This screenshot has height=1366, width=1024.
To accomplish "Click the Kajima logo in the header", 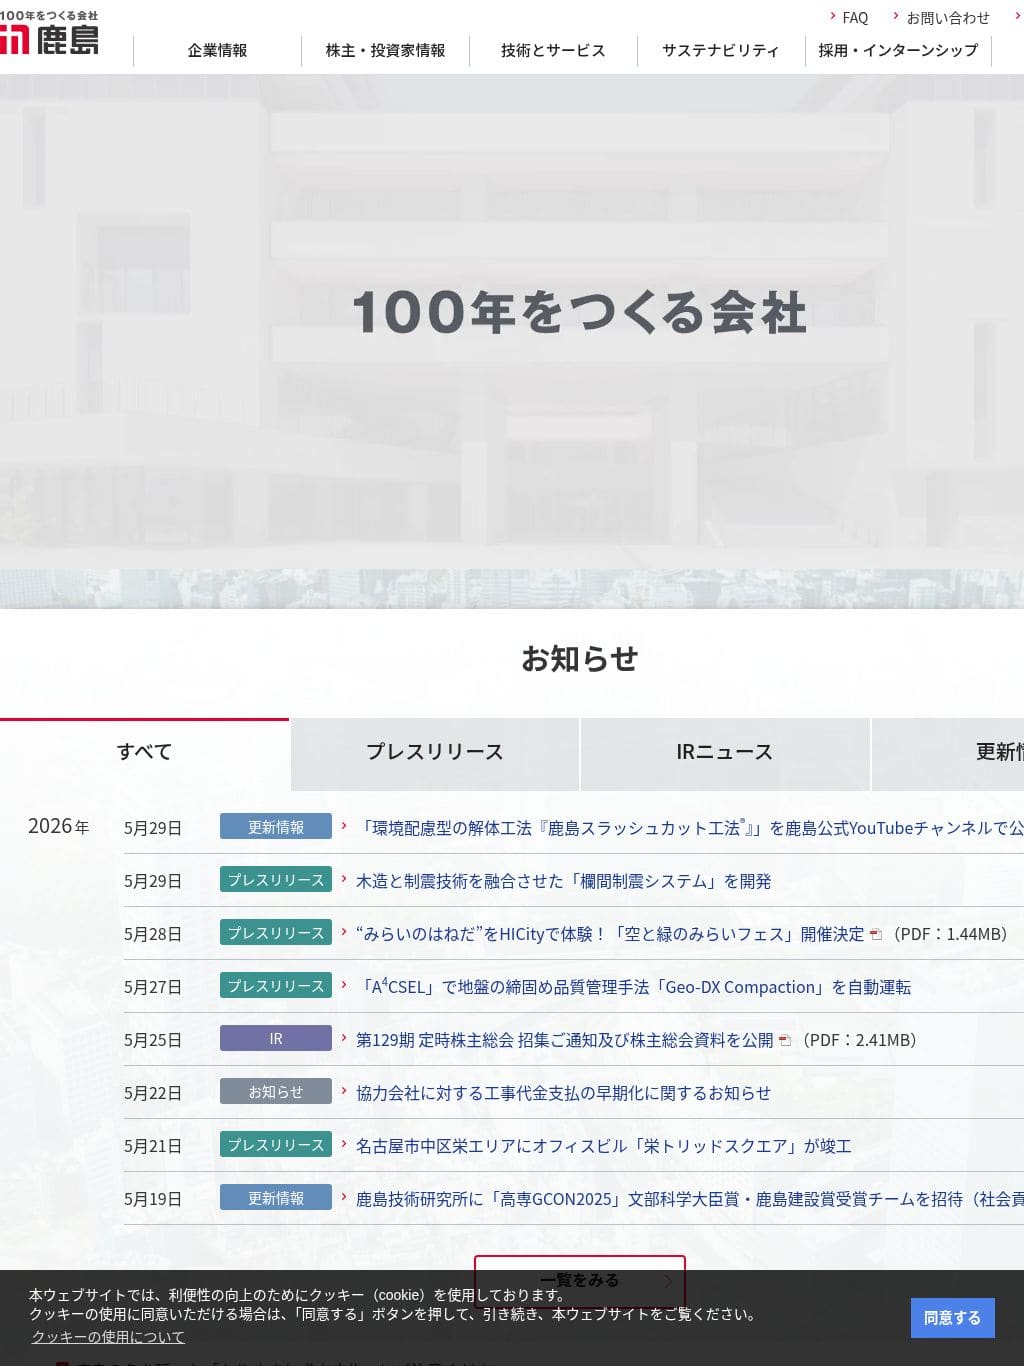I will [x=49, y=32].
